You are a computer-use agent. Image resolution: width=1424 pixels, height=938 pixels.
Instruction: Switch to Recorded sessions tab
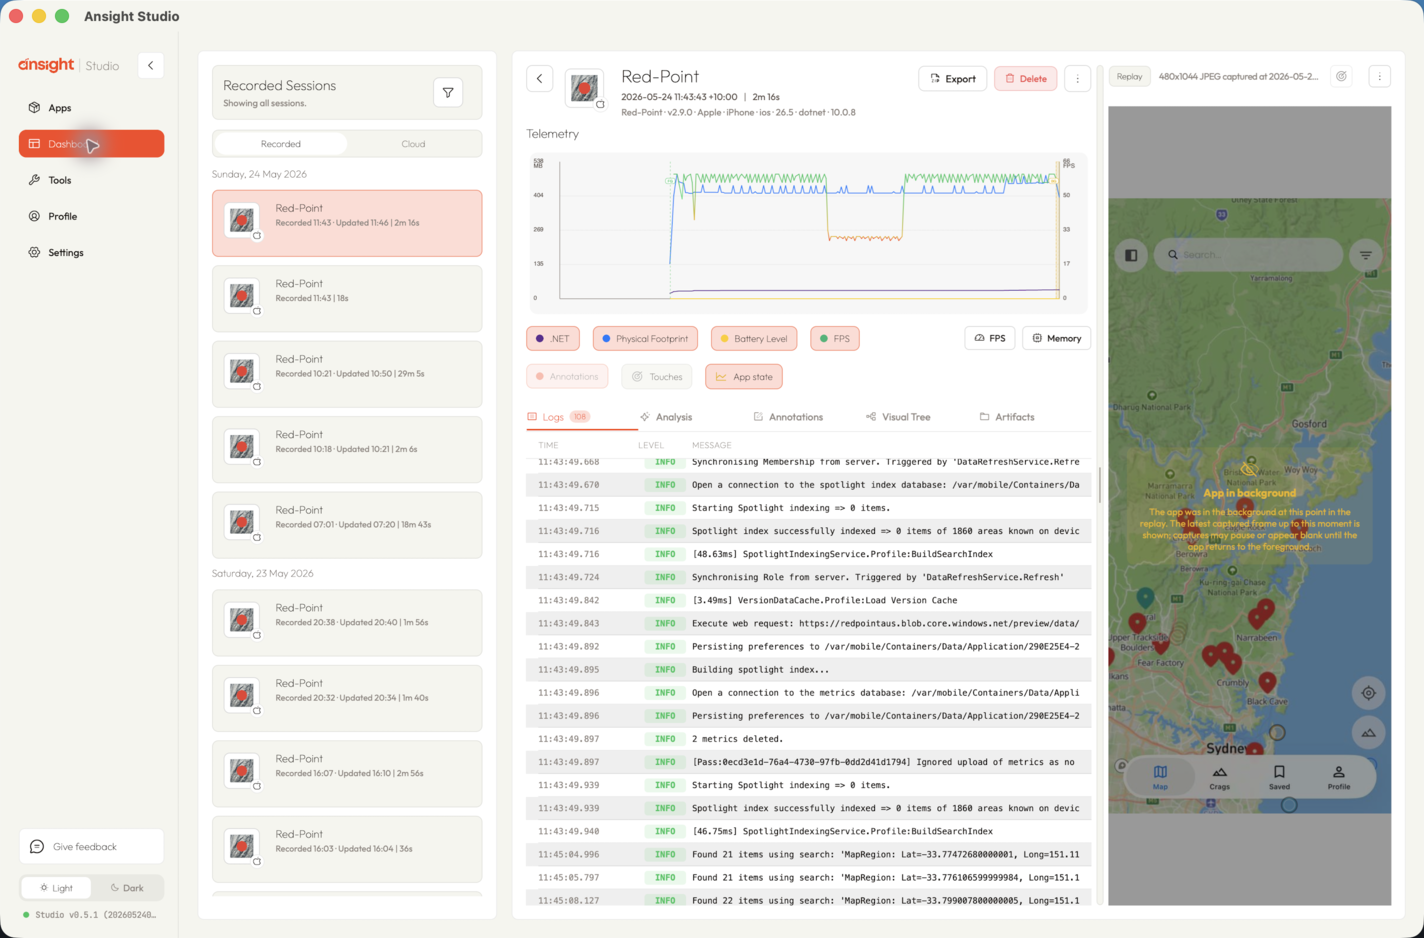tap(281, 144)
